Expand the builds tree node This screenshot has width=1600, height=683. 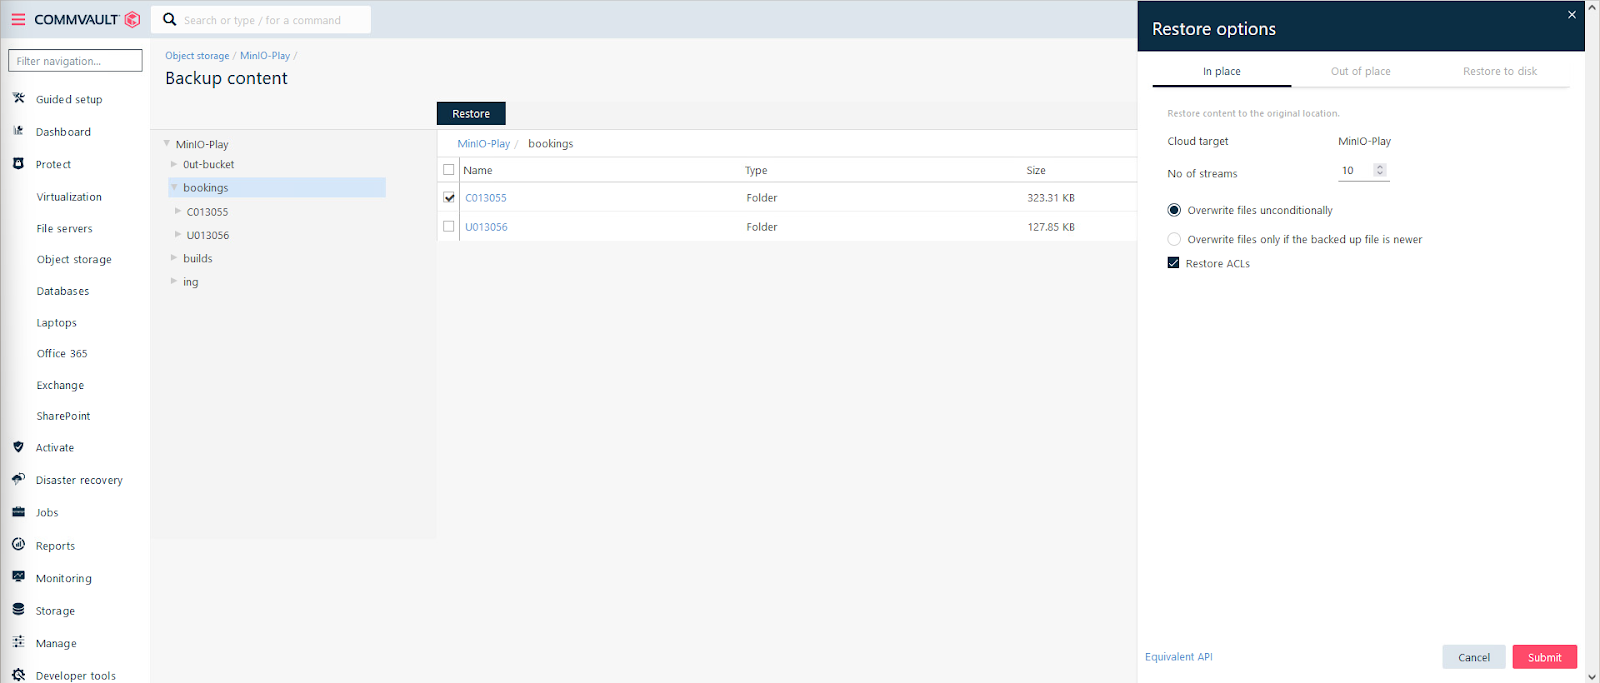pos(174,258)
